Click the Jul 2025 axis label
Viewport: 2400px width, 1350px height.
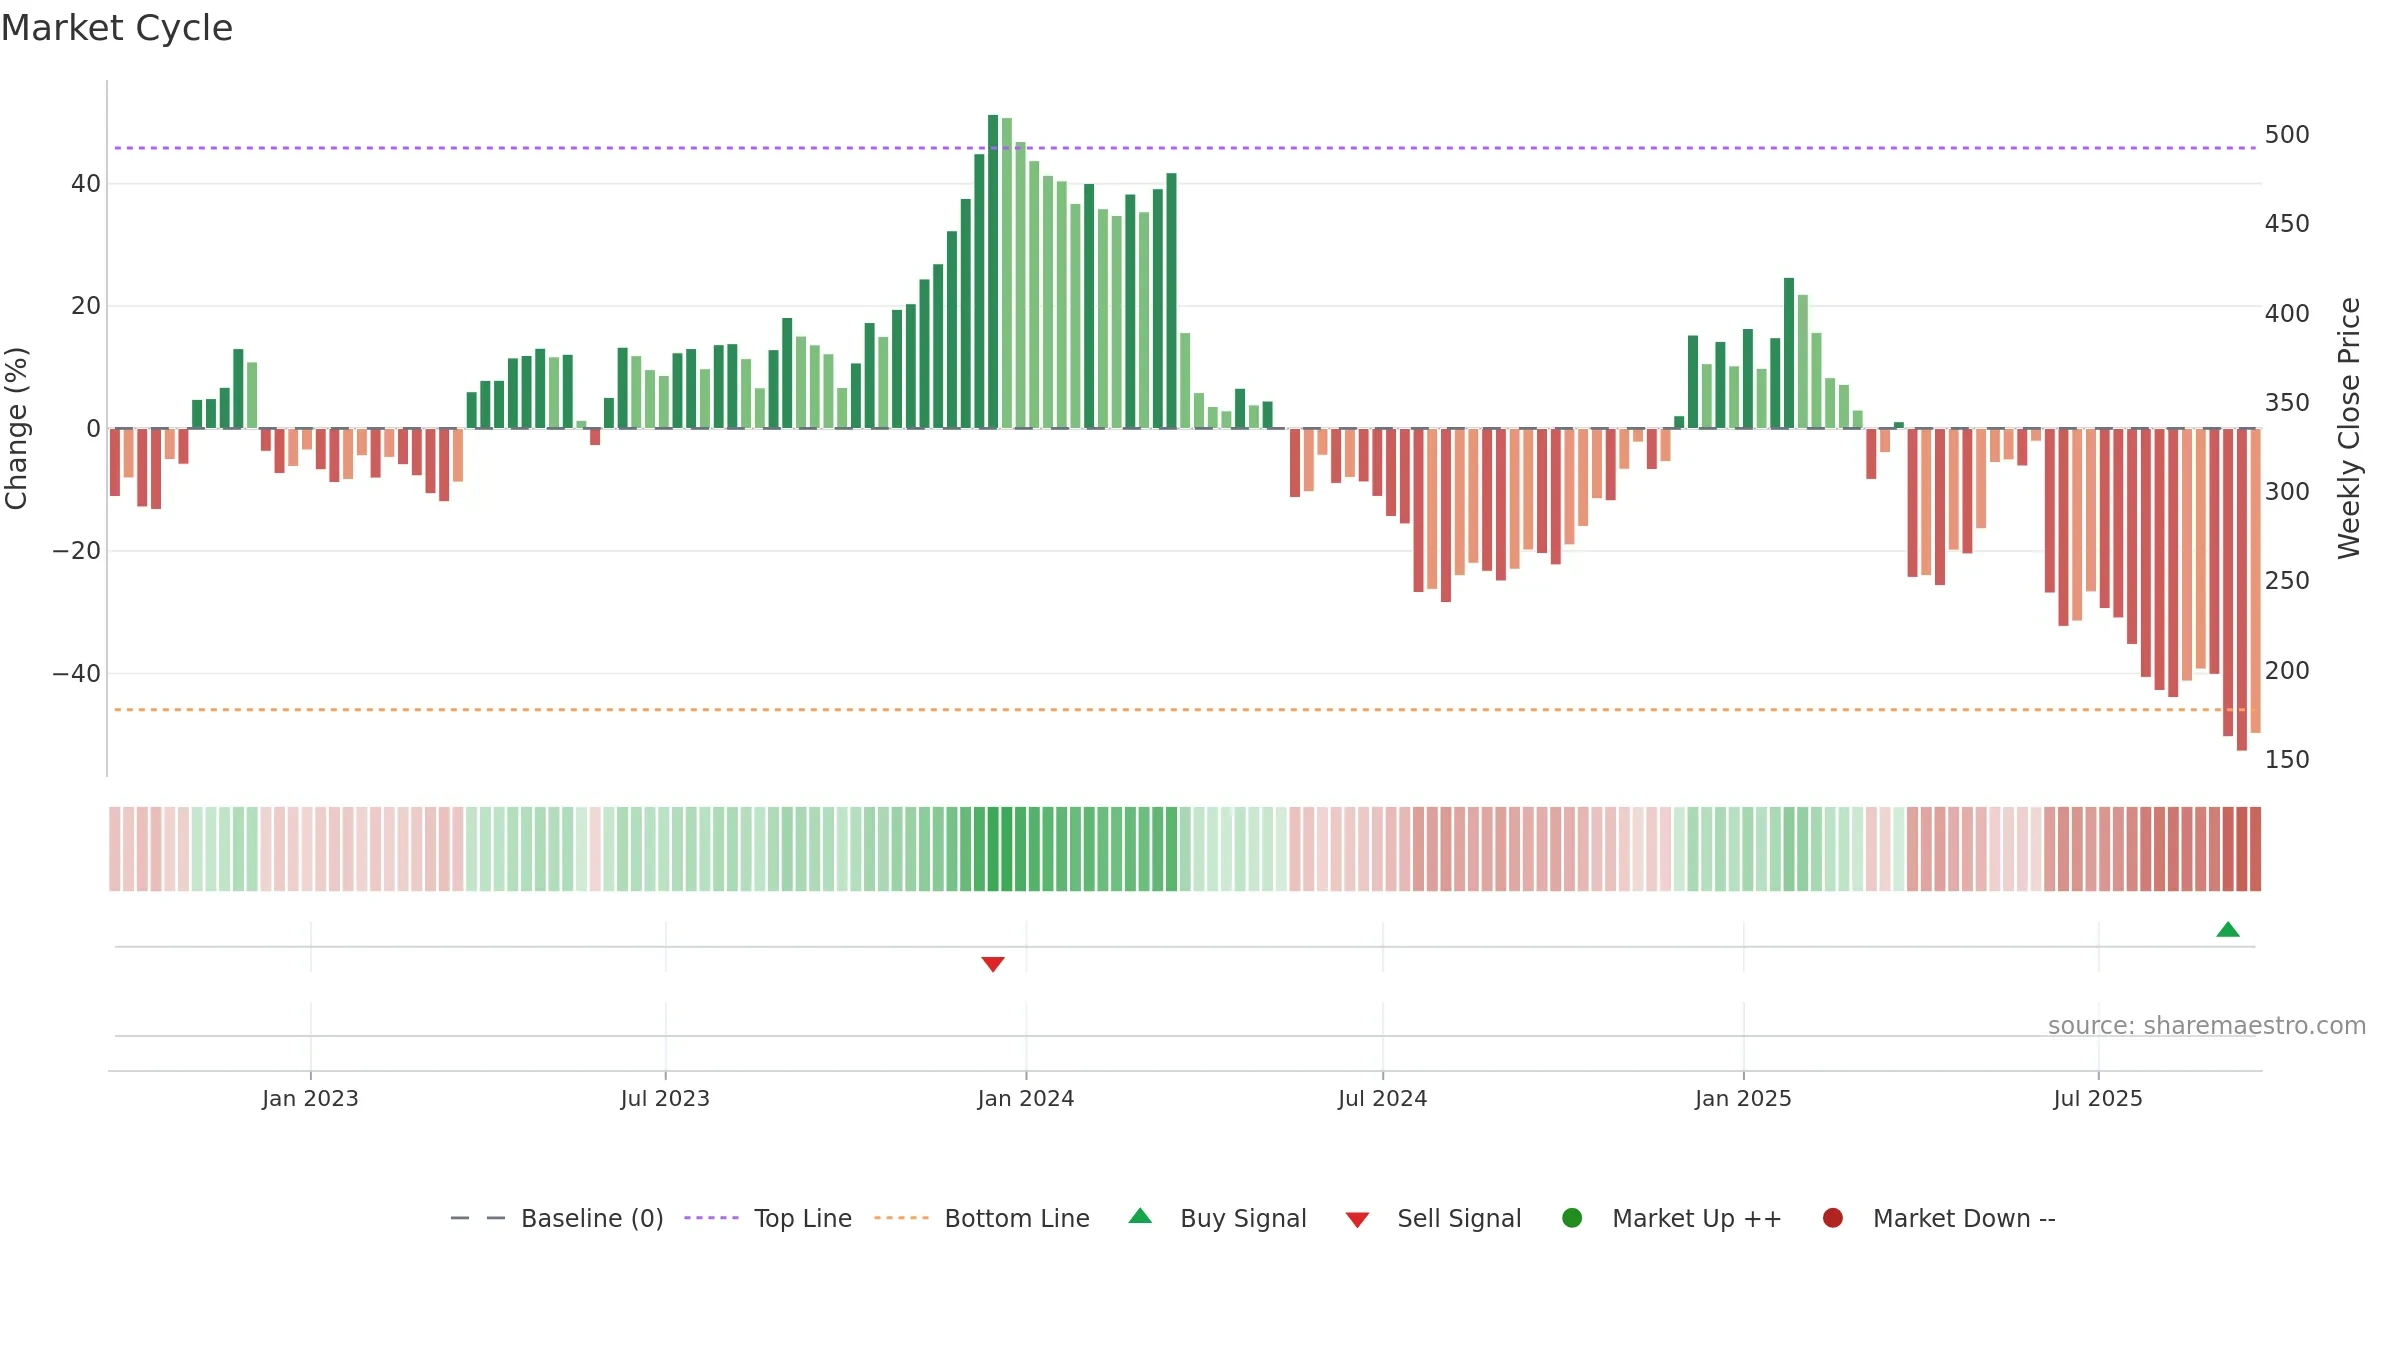(2098, 1098)
